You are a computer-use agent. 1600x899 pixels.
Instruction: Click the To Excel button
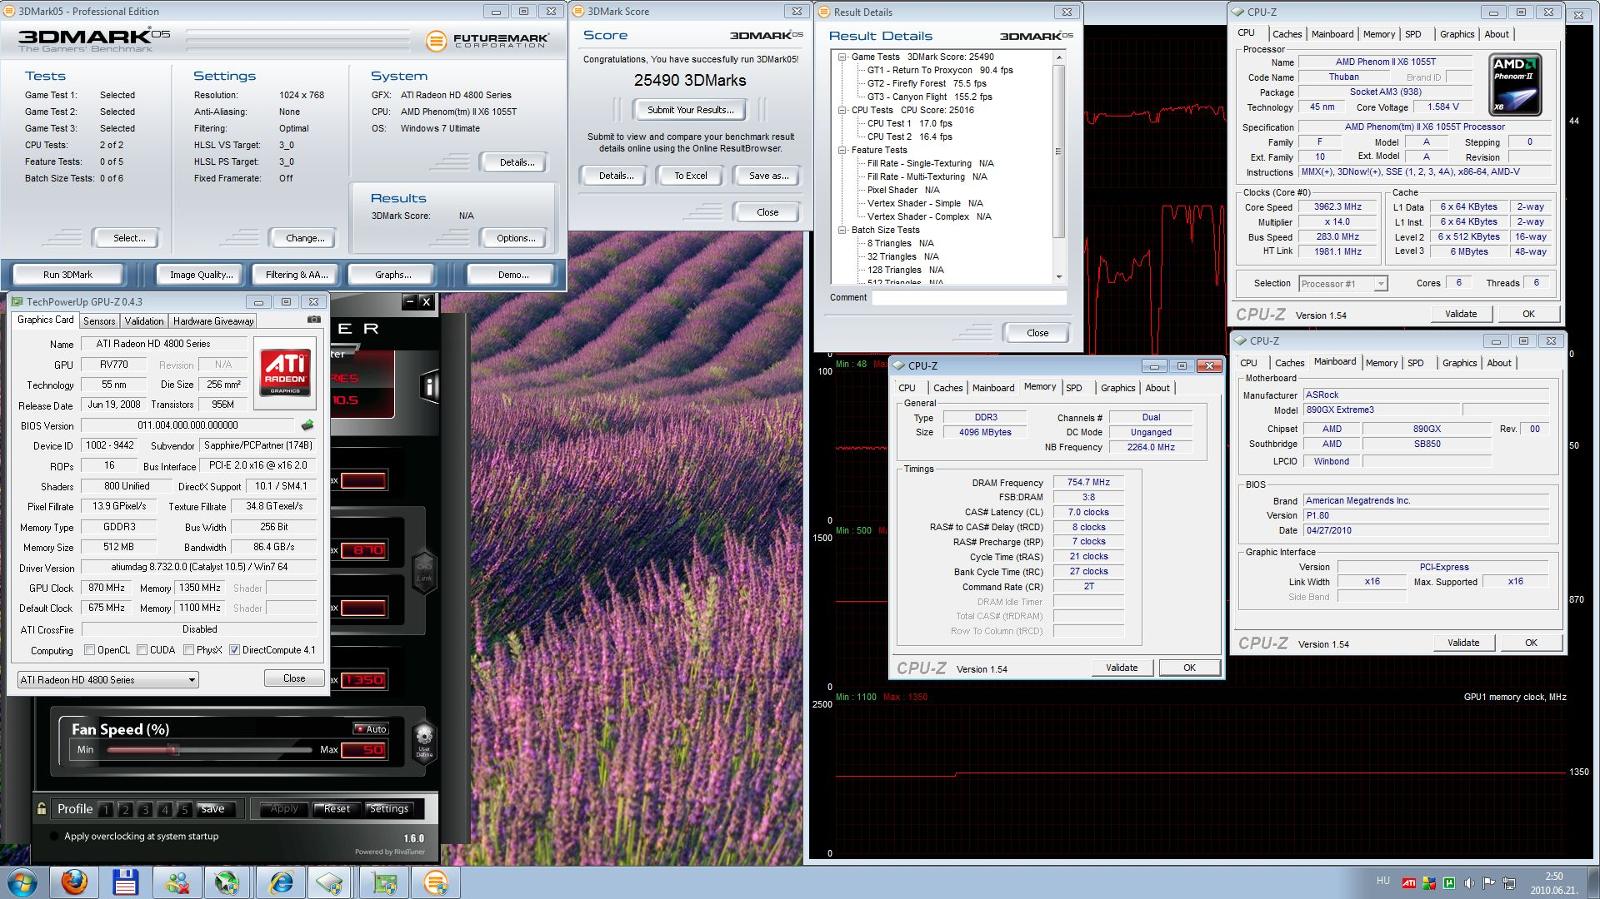tap(690, 175)
